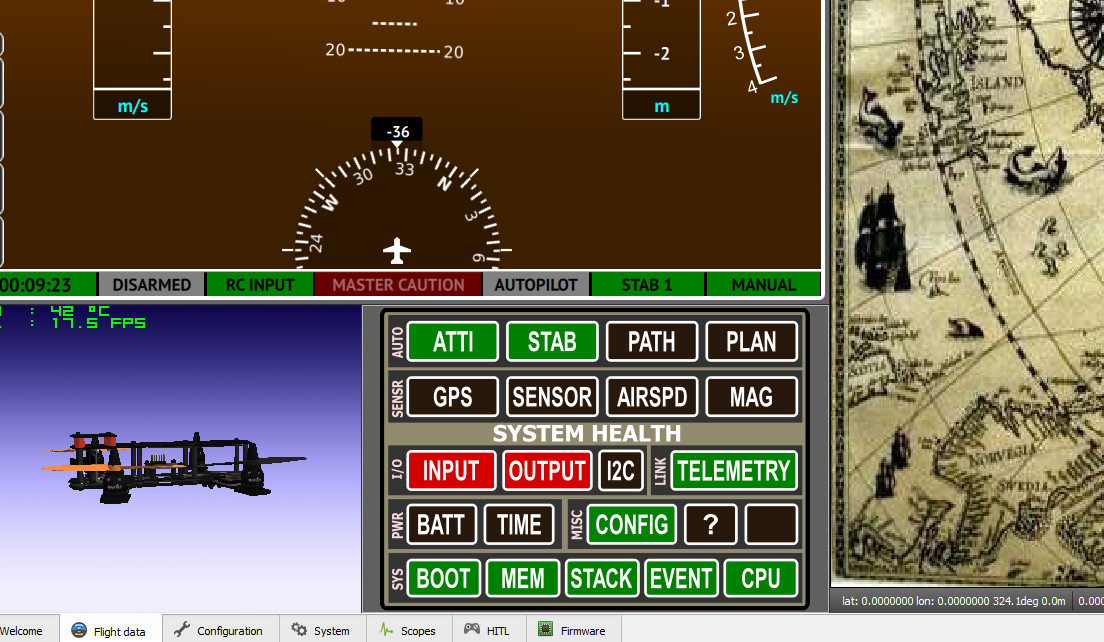Click the MANUAL thrust mode field

pyautogui.click(x=763, y=284)
